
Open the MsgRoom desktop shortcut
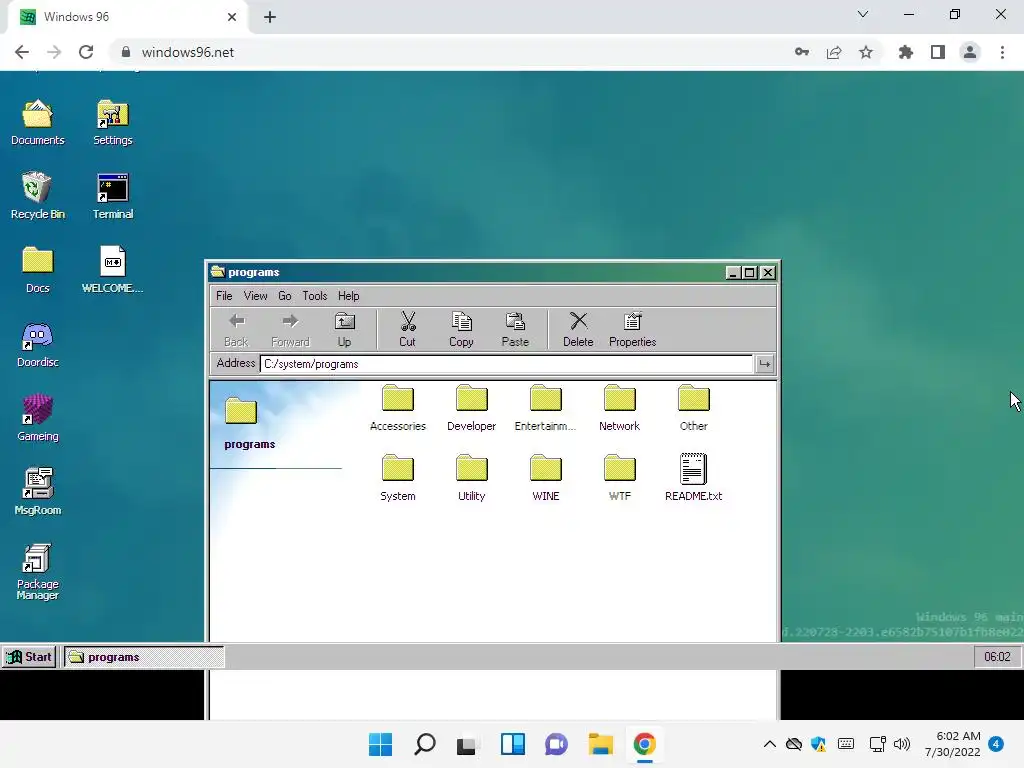[x=37, y=492]
